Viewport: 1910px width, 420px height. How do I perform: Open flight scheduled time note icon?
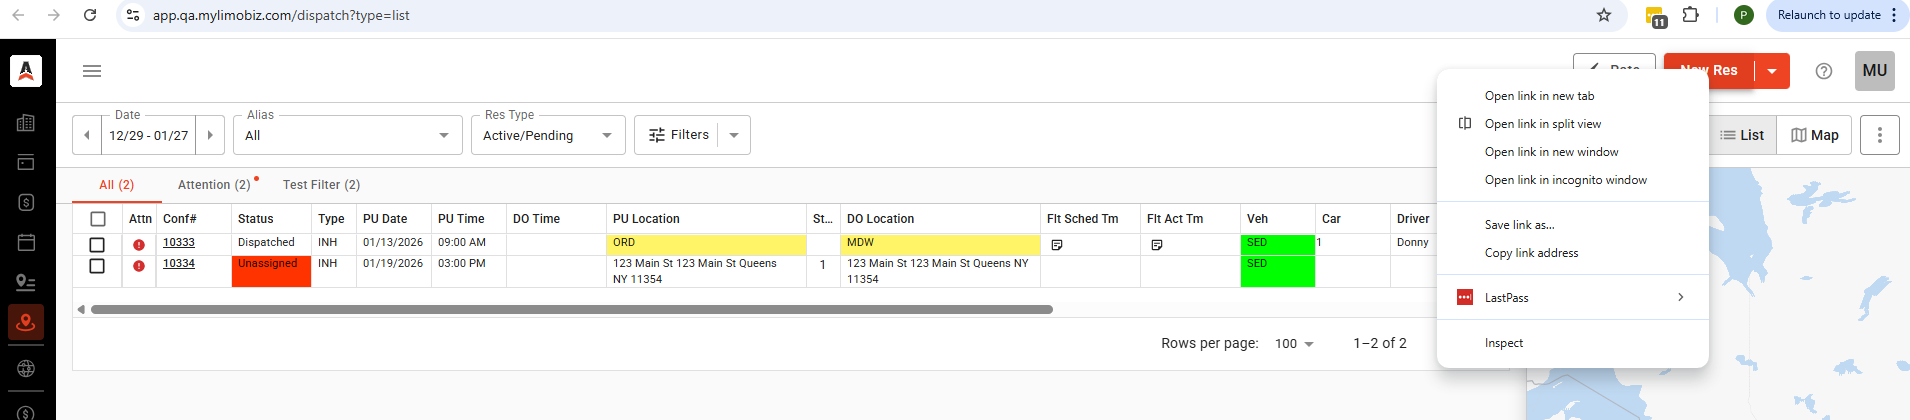click(1057, 244)
